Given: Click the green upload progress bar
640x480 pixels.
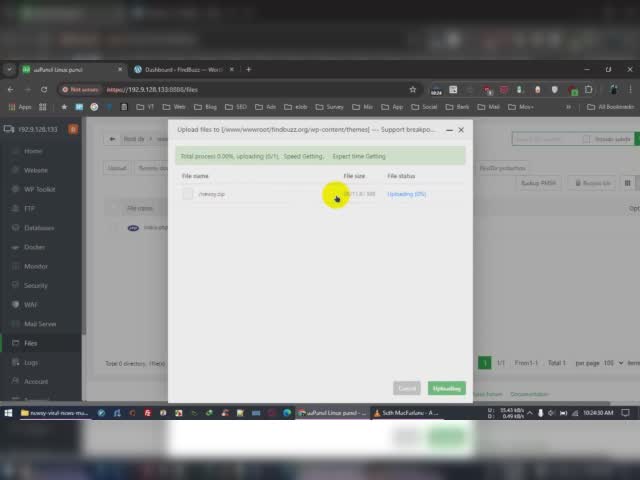Looking at the screenshot, I should click(320, 156).
